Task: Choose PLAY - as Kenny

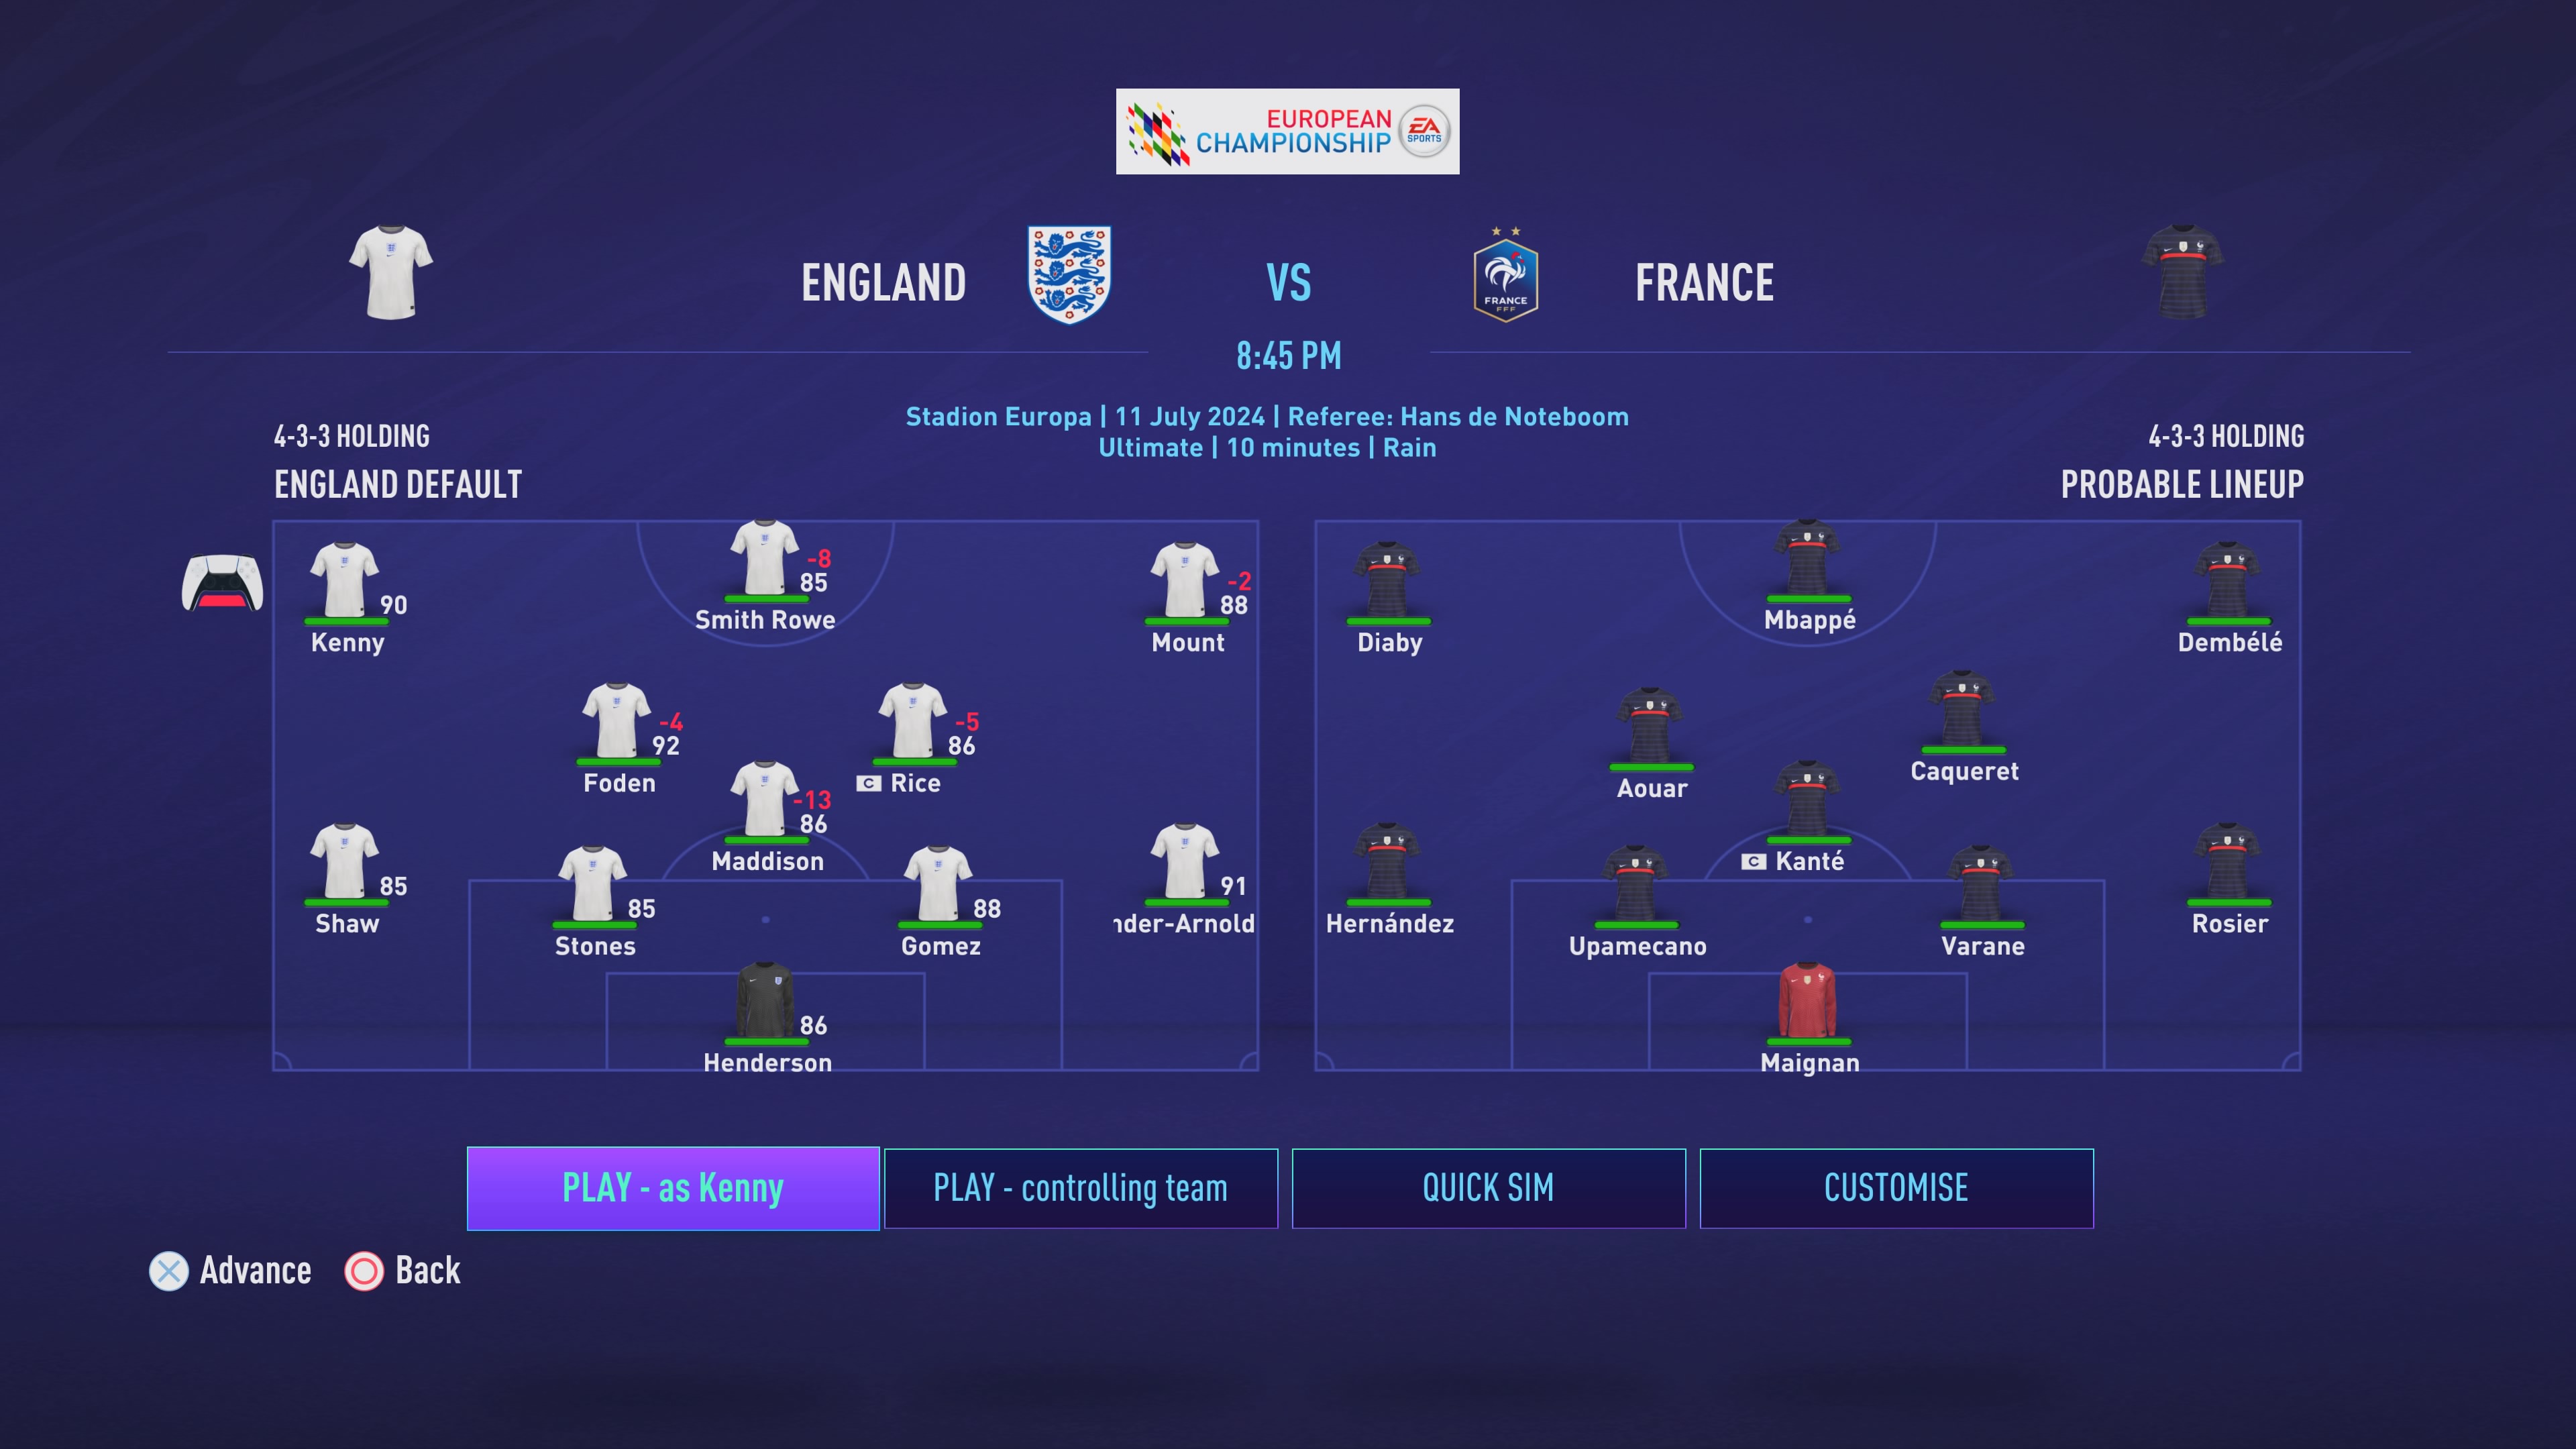Action: tap(673, 1188)
